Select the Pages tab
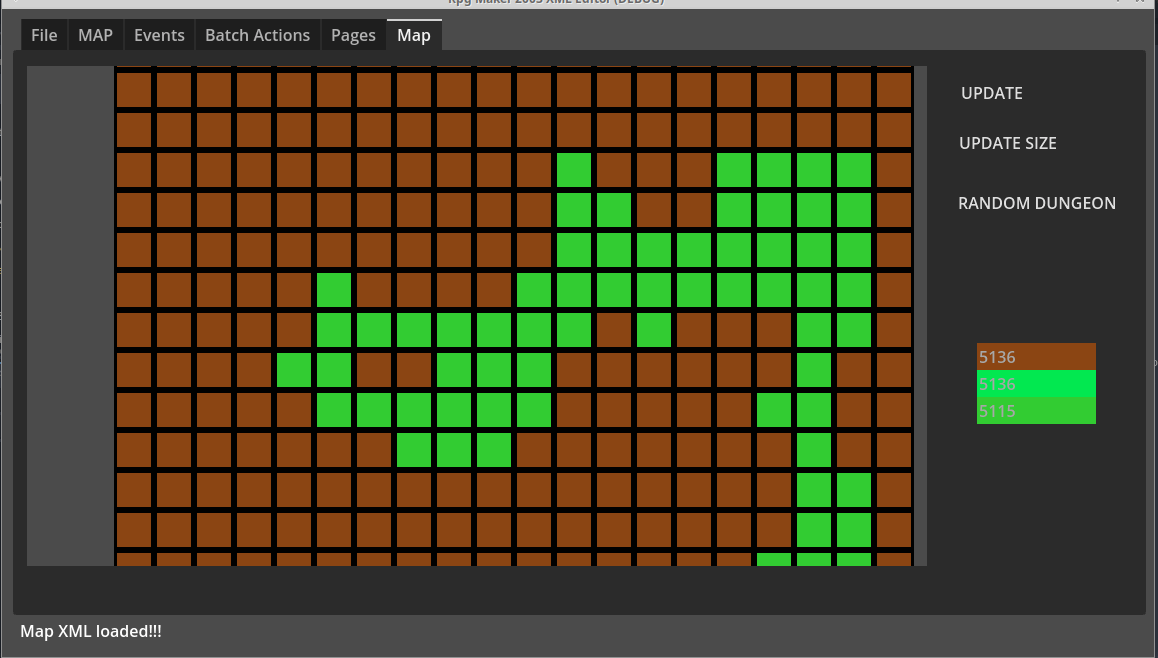The image size is (1158, 658). click(353, 35)
